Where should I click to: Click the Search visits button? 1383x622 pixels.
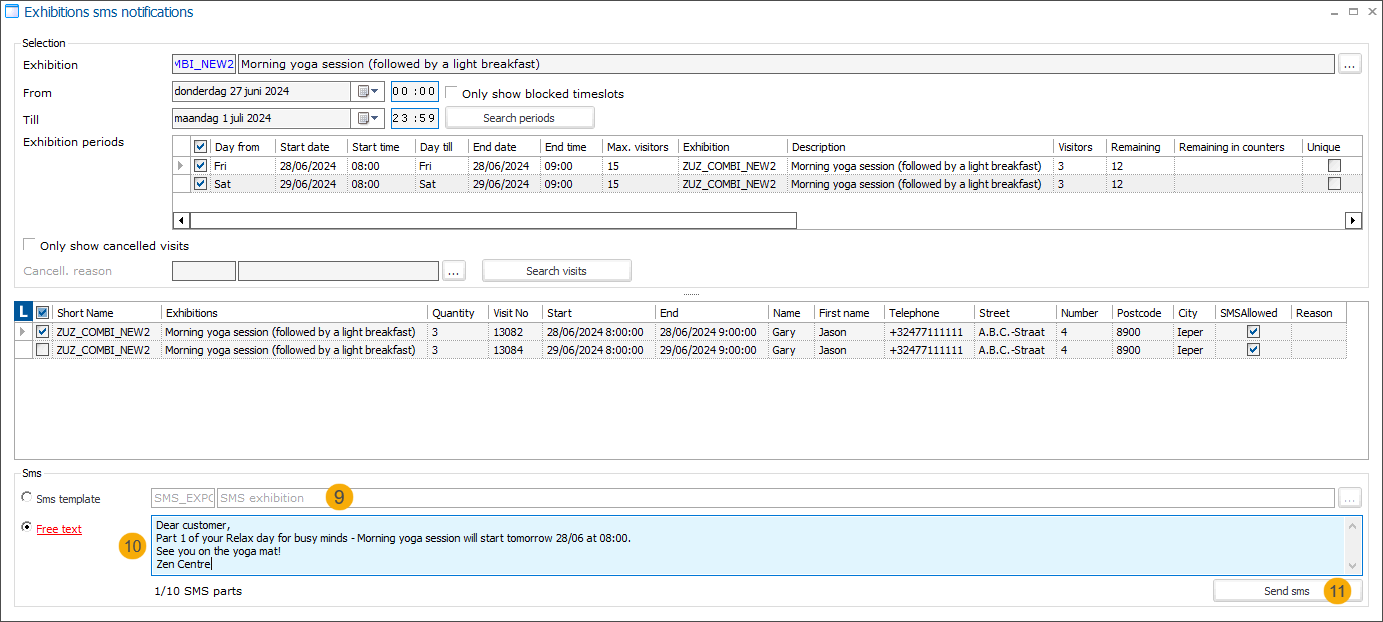click(x=556, y=270)
